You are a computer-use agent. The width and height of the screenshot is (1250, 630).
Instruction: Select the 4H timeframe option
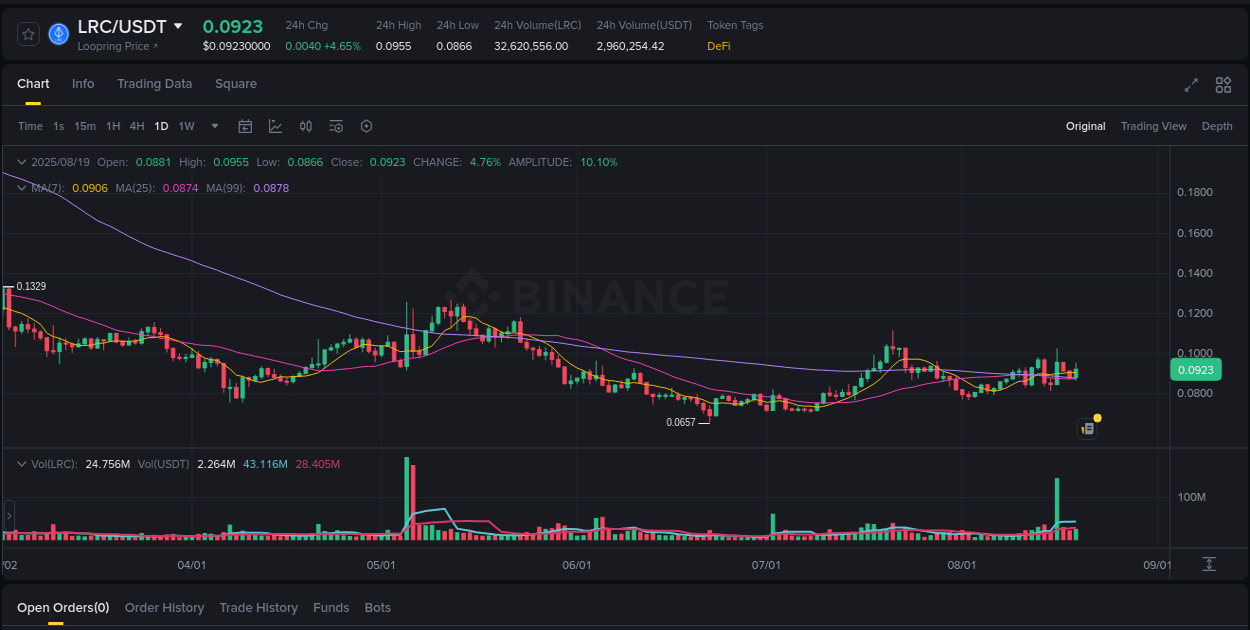[137, 126]
